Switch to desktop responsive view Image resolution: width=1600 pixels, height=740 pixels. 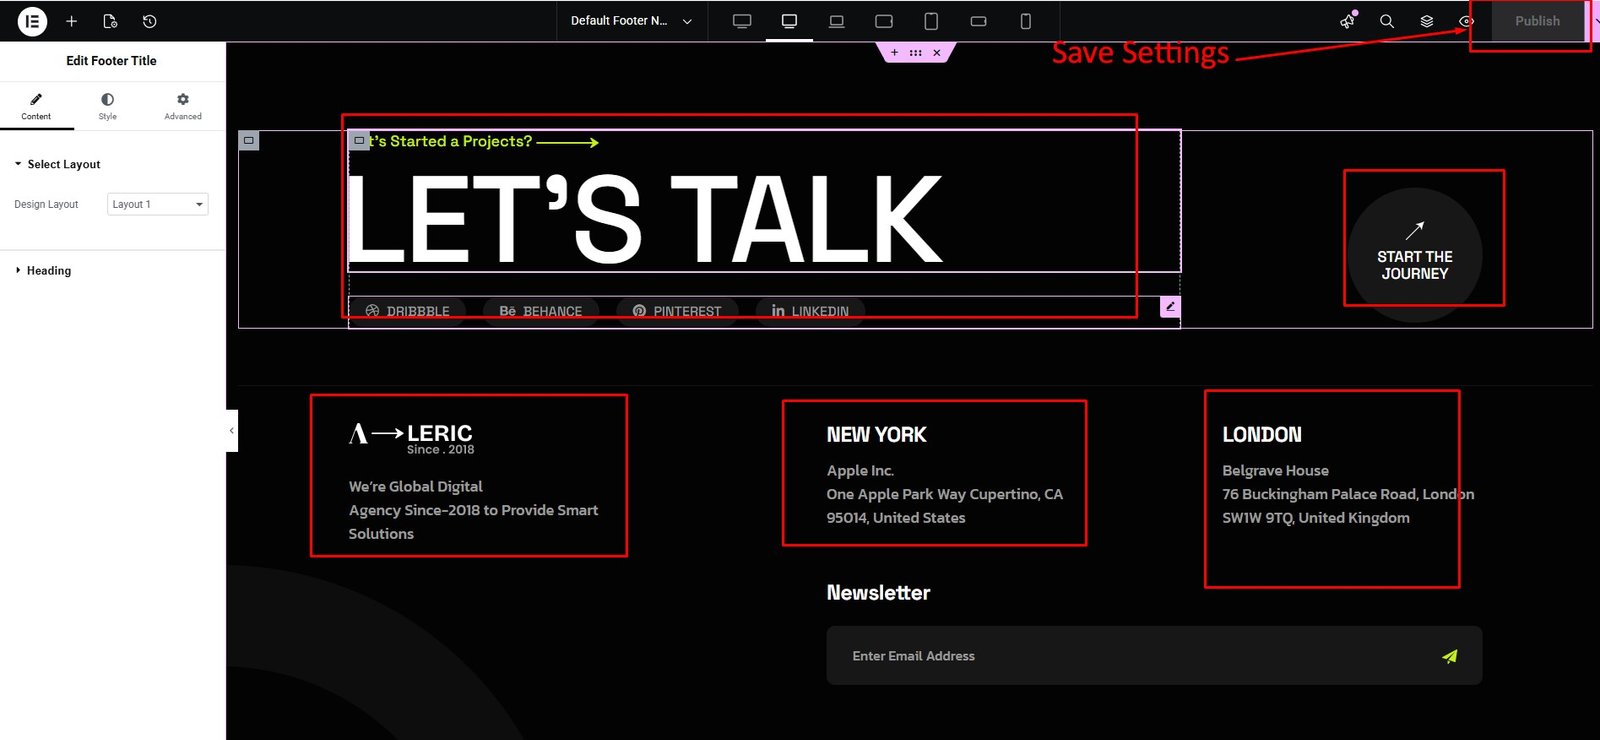(x=789, y=21)
